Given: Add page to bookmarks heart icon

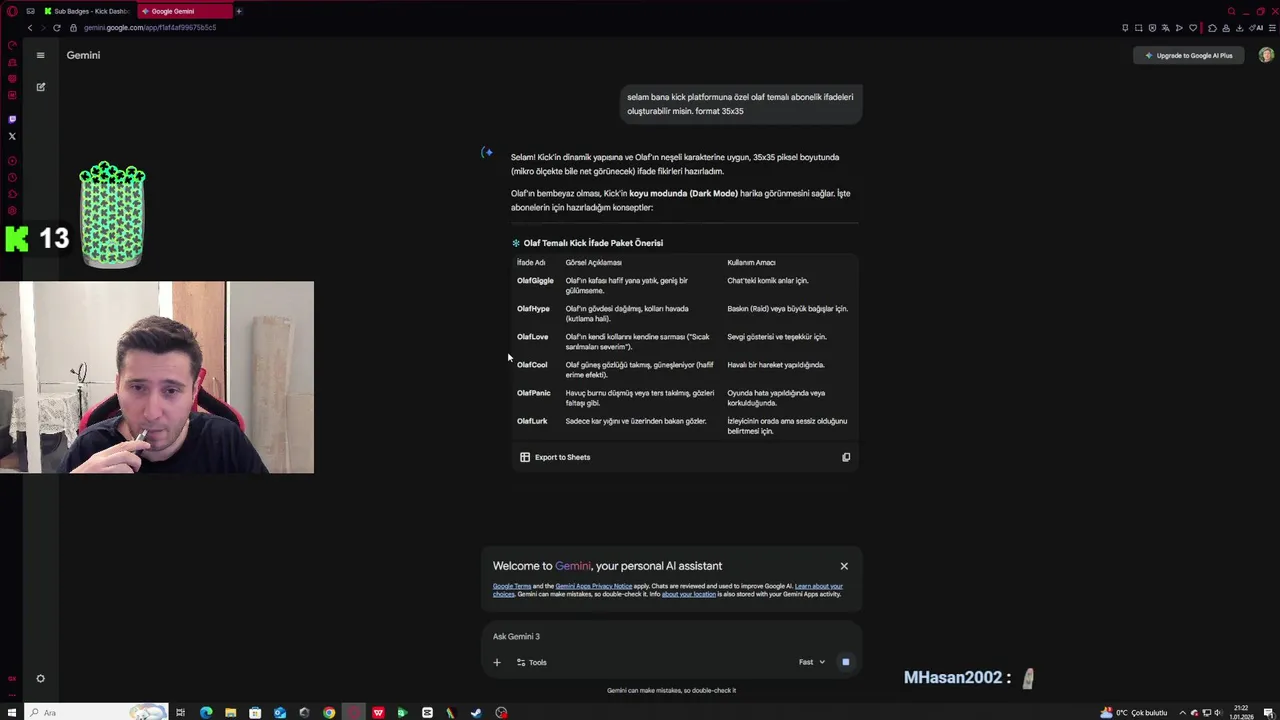Looking at the screenshot, I should tap(1192, 28).
